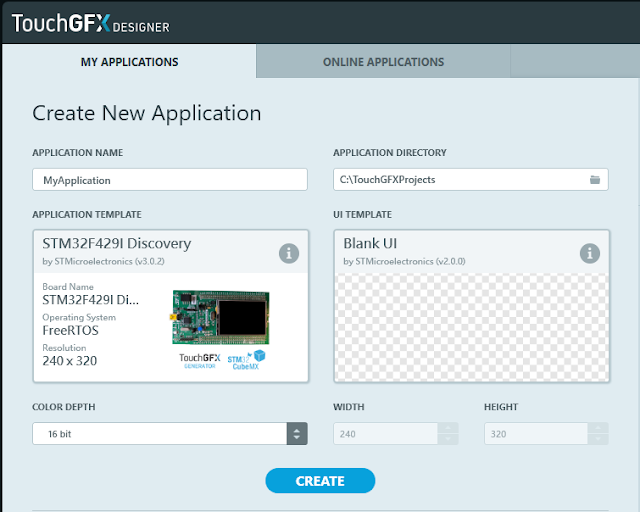Click the Blank UI template title
Image resolution: width=640 pixels, height=512 pixels.
[x=370, y=243]
